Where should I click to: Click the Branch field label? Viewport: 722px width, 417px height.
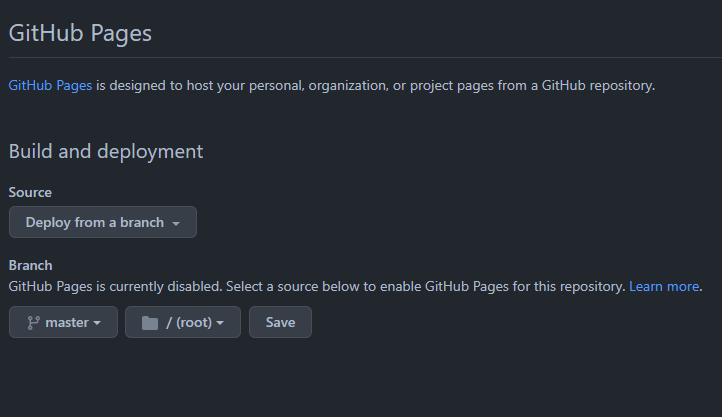pyautogui.click(x=30, y=266)
